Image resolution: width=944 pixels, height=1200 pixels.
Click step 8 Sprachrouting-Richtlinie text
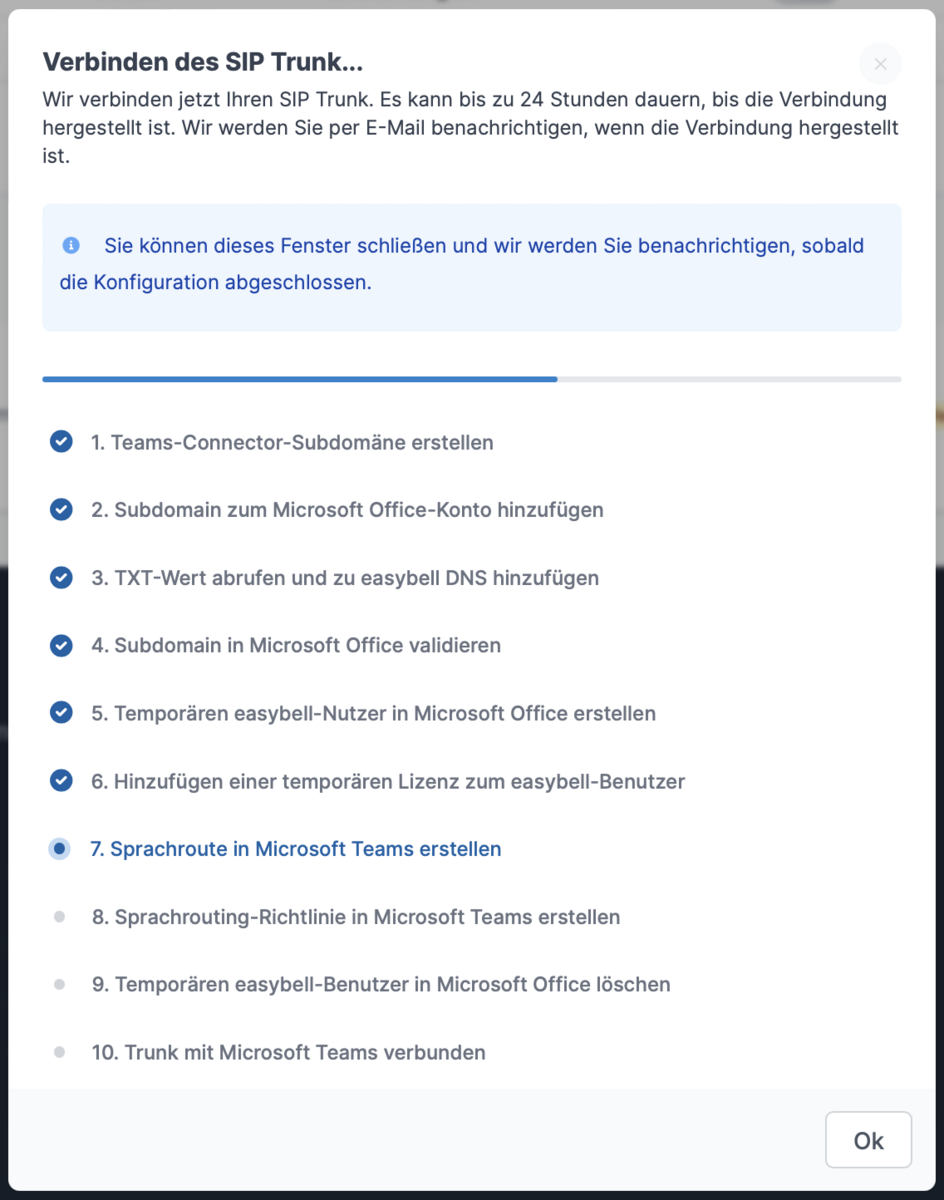(x=356, y=917)
